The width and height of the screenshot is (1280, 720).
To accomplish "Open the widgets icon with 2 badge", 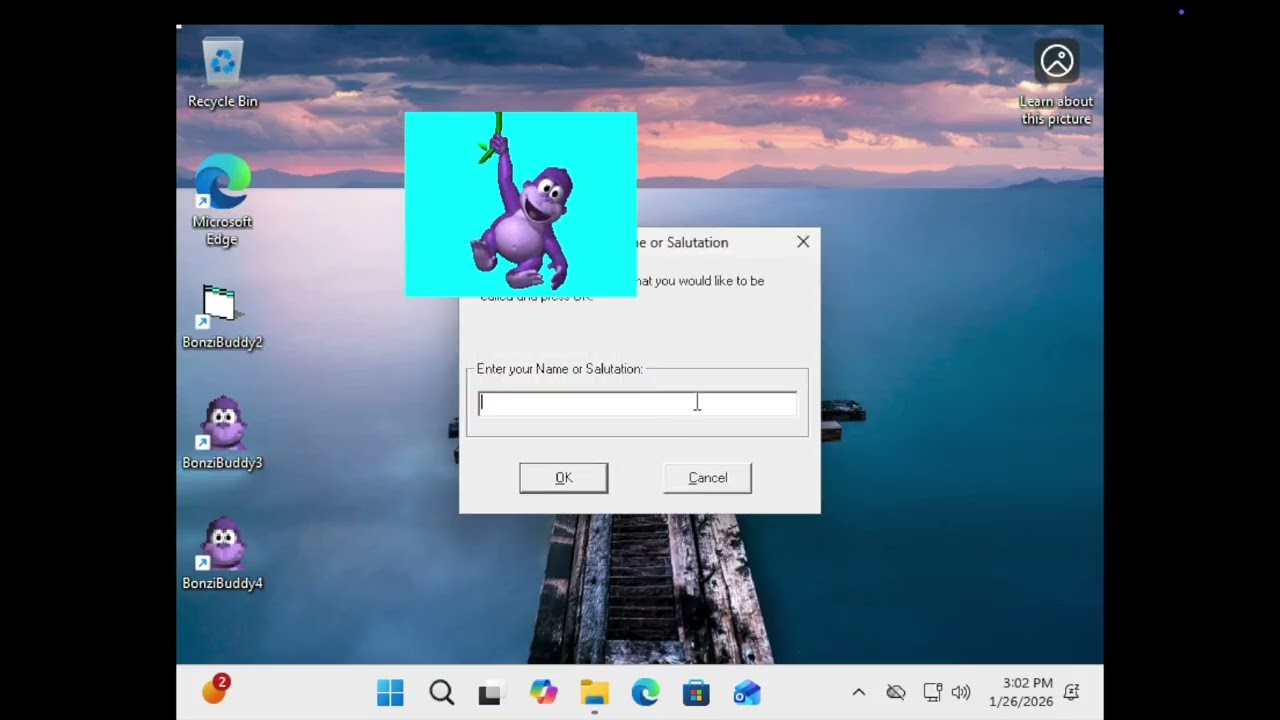I will 216,689.
